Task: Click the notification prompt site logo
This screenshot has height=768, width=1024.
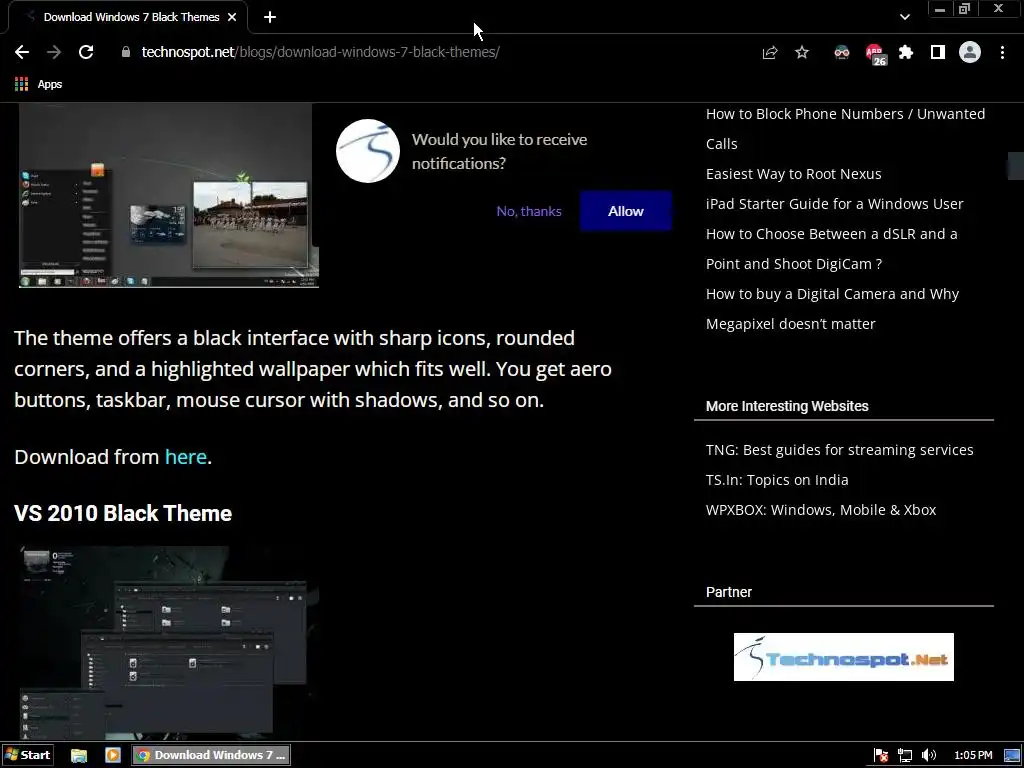Action: [x=368, y=151]
